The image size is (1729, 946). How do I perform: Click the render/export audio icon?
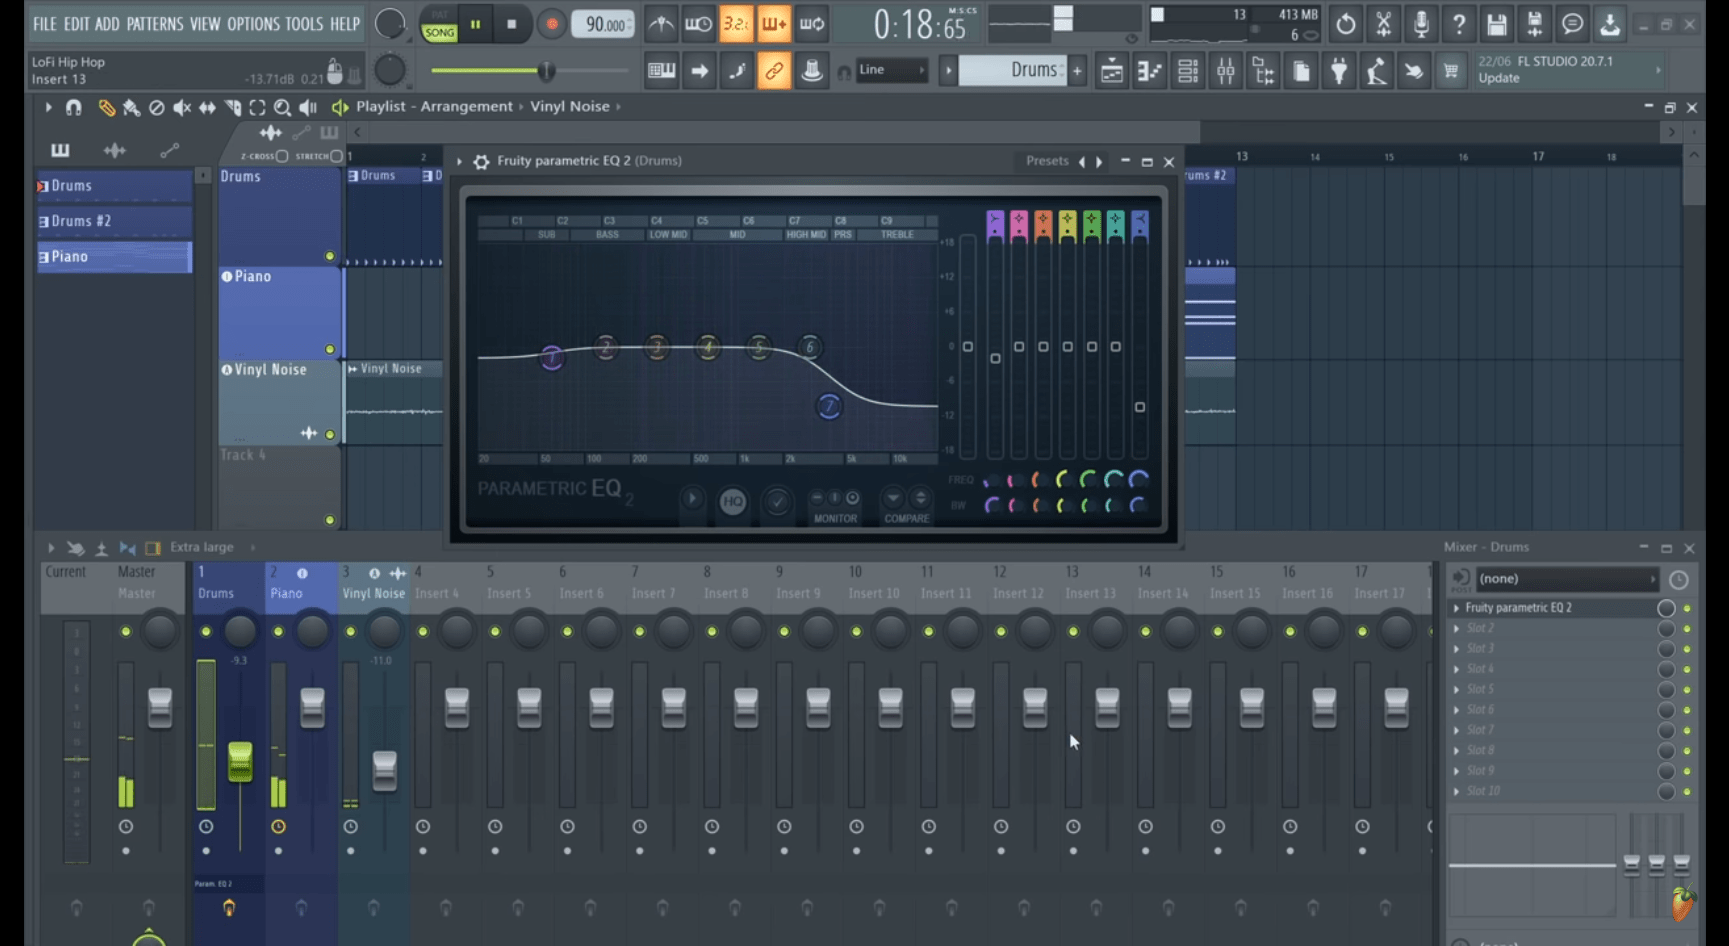point(1534,24)
